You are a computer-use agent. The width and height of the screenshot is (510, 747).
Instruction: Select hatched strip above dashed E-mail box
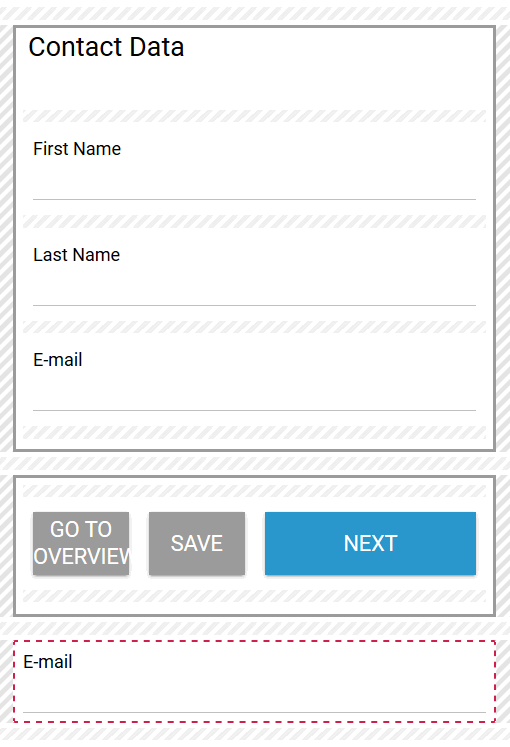[255, 628]
